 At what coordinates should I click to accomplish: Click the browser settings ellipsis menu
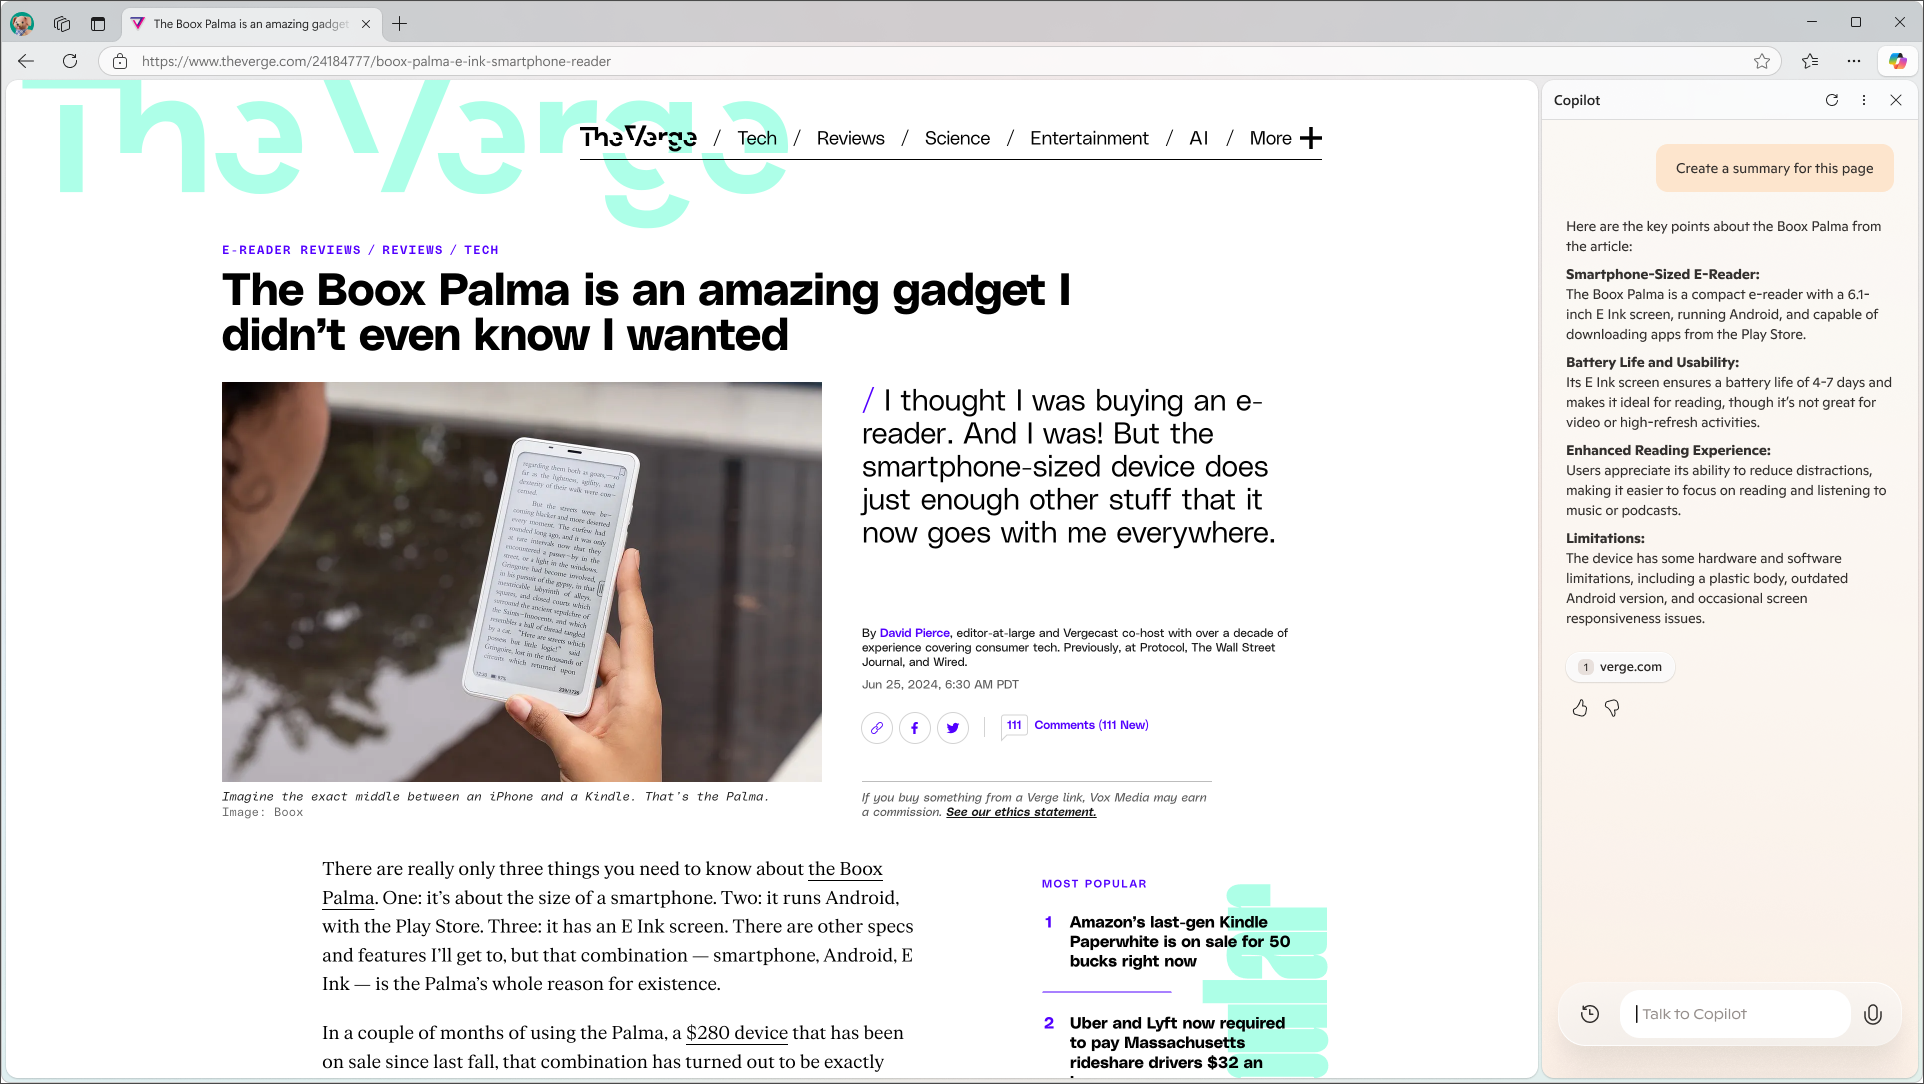[x=1855, y=61]
